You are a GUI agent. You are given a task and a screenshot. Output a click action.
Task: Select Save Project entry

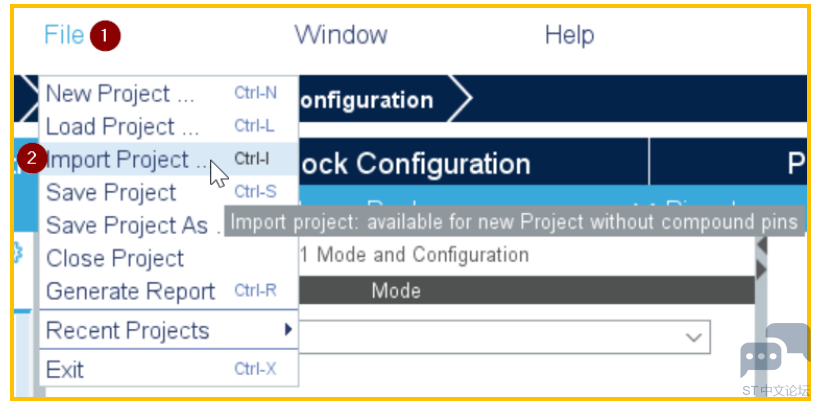(169, 192)
